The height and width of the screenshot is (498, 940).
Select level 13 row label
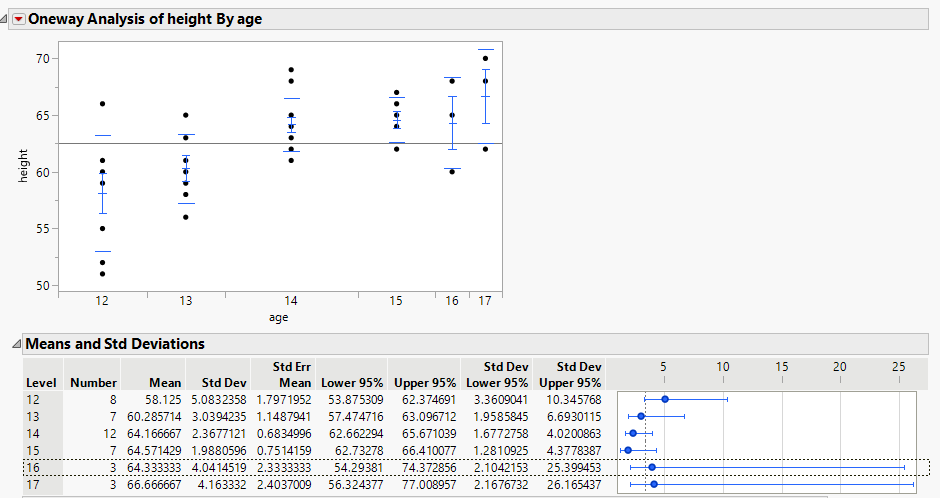(33, 416)
